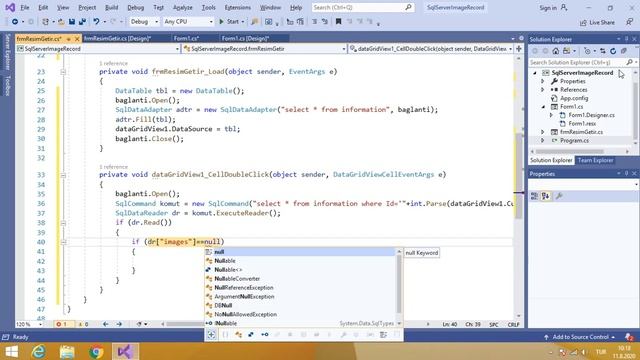Click the Find in Files icon
The height and width of the screenshot is (360, 640).
pos(255,22)
